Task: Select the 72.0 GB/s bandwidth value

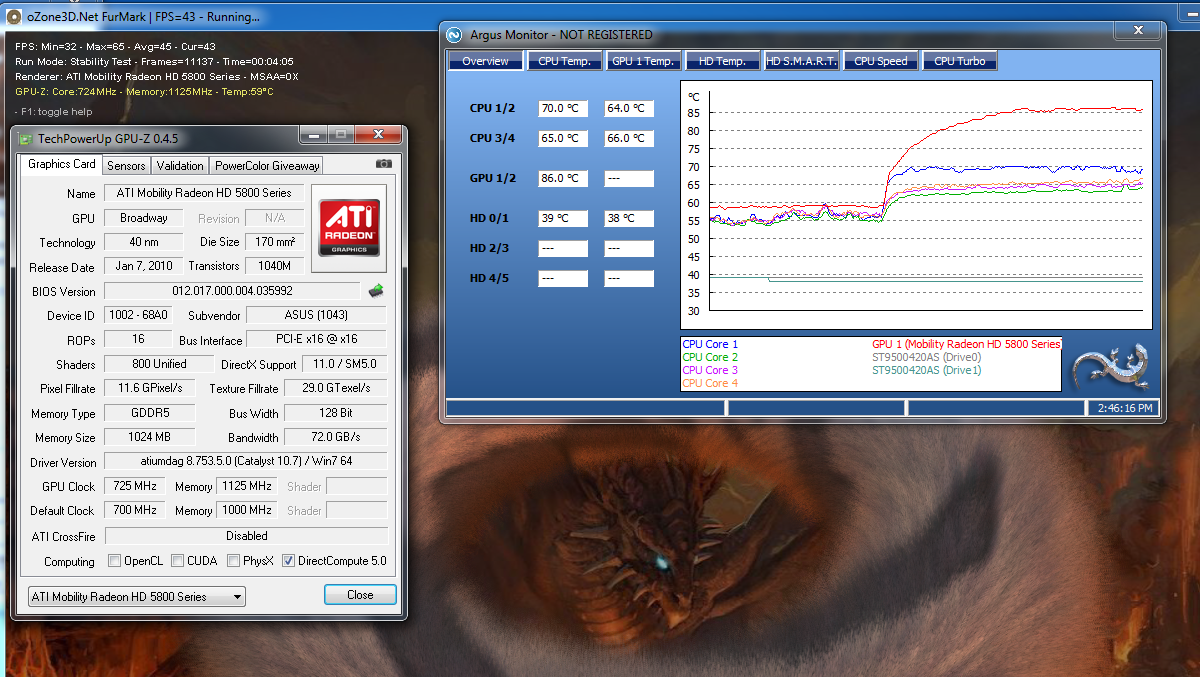Action: coord(336,438)
